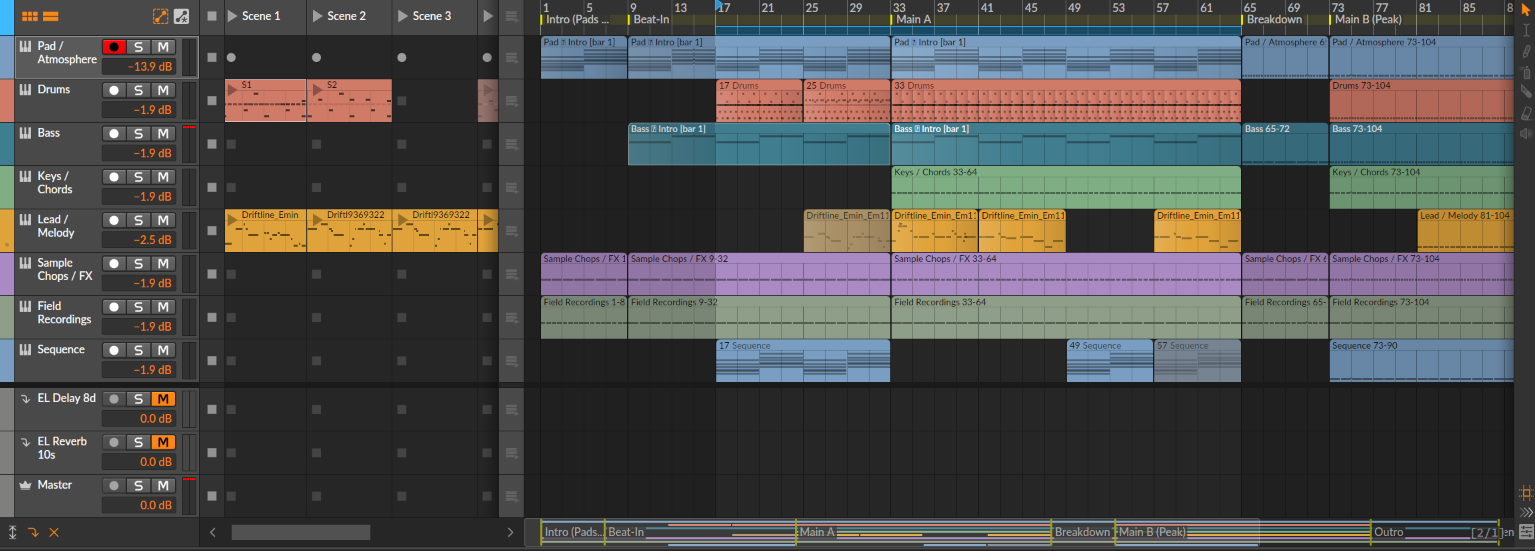Mute the Bass track
The image size is (1535, 551).
pyautogui.click(x=162, y=134)
